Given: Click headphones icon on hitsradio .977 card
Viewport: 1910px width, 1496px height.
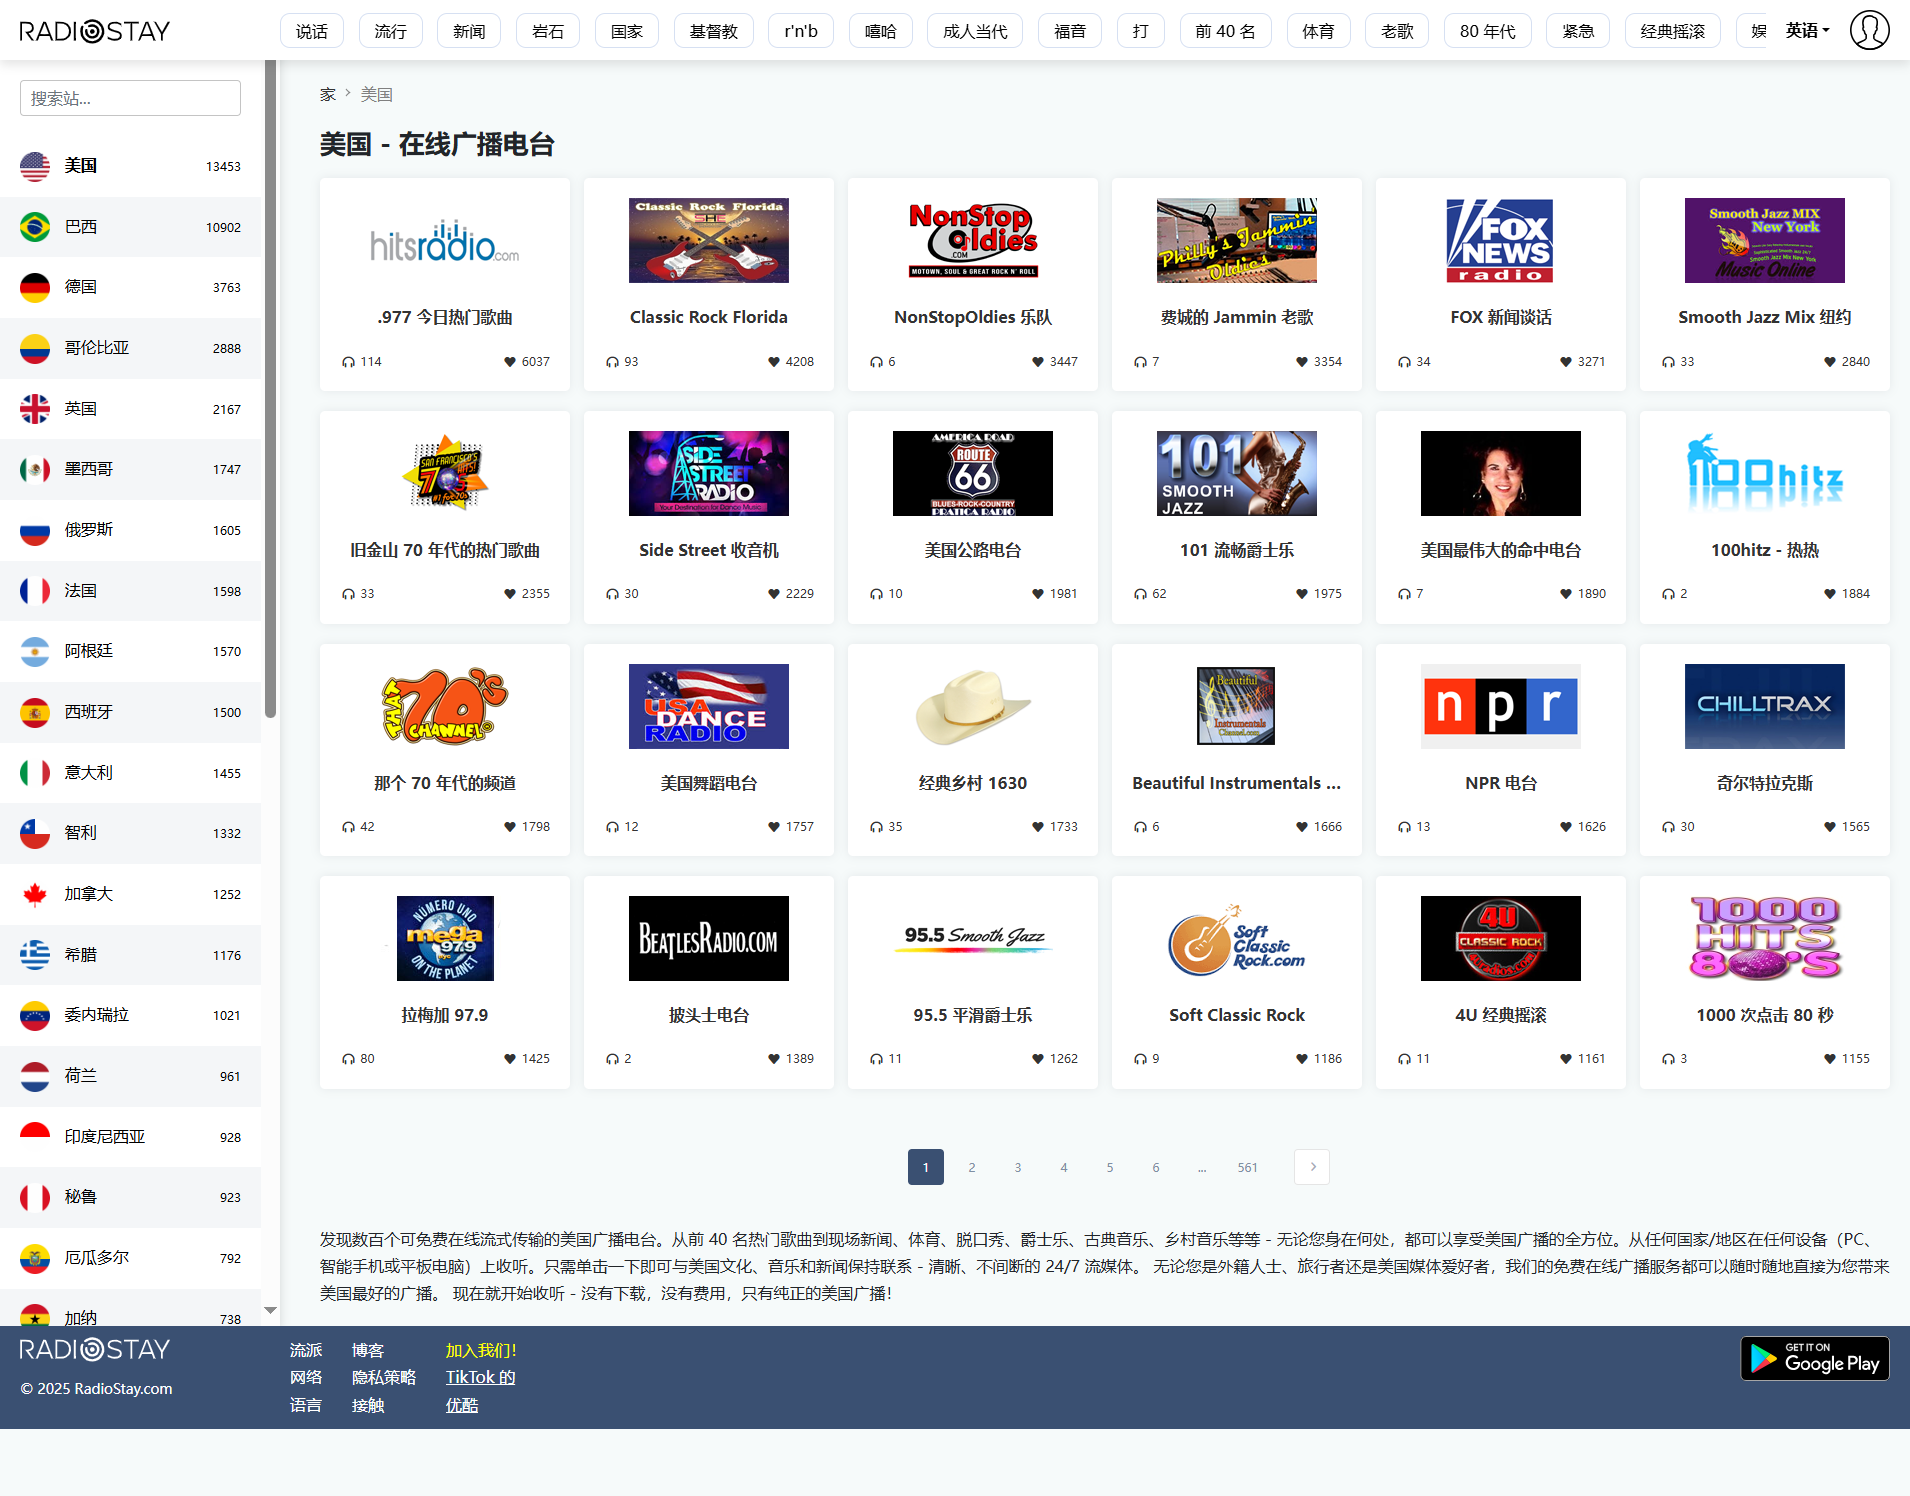Looking at the screenshot, I should click(348, 362).
